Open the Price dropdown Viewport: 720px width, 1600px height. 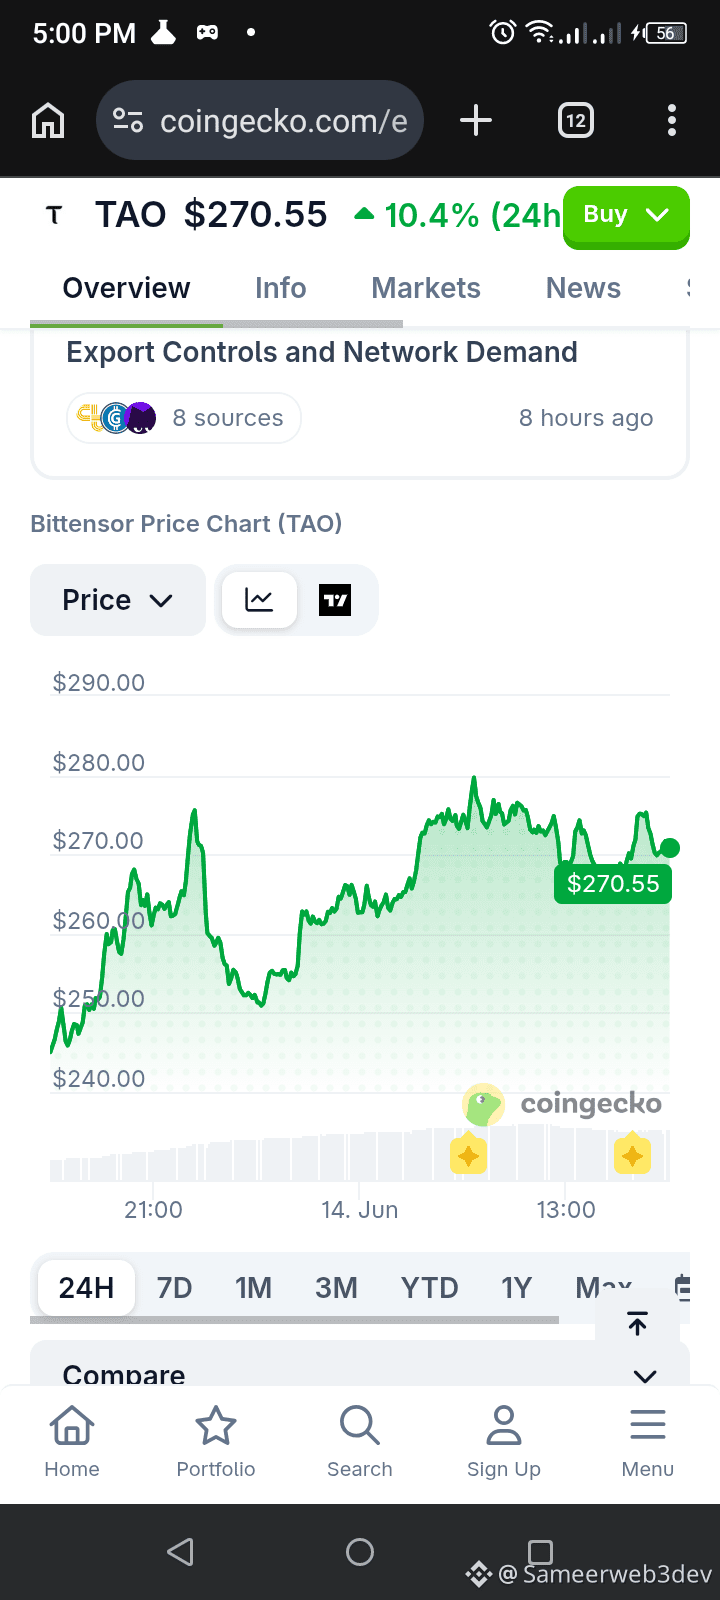118,600
